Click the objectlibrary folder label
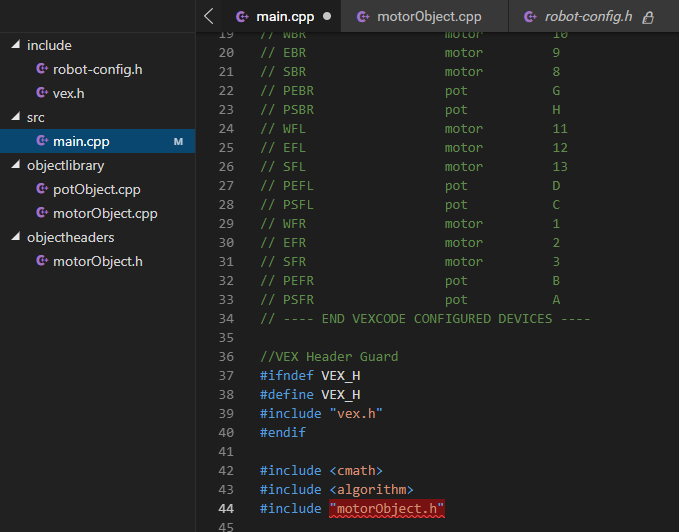The image size is (679, 532). (65, 166)
